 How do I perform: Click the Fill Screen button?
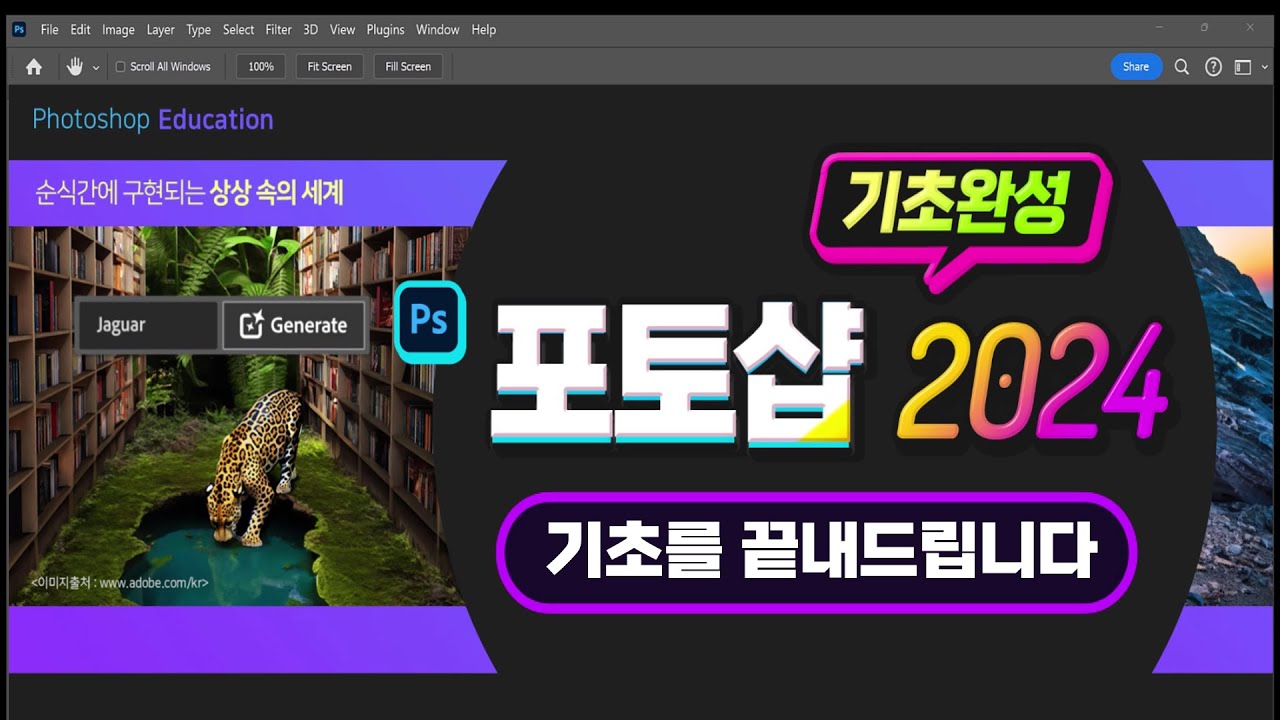[x=408, y=67]
